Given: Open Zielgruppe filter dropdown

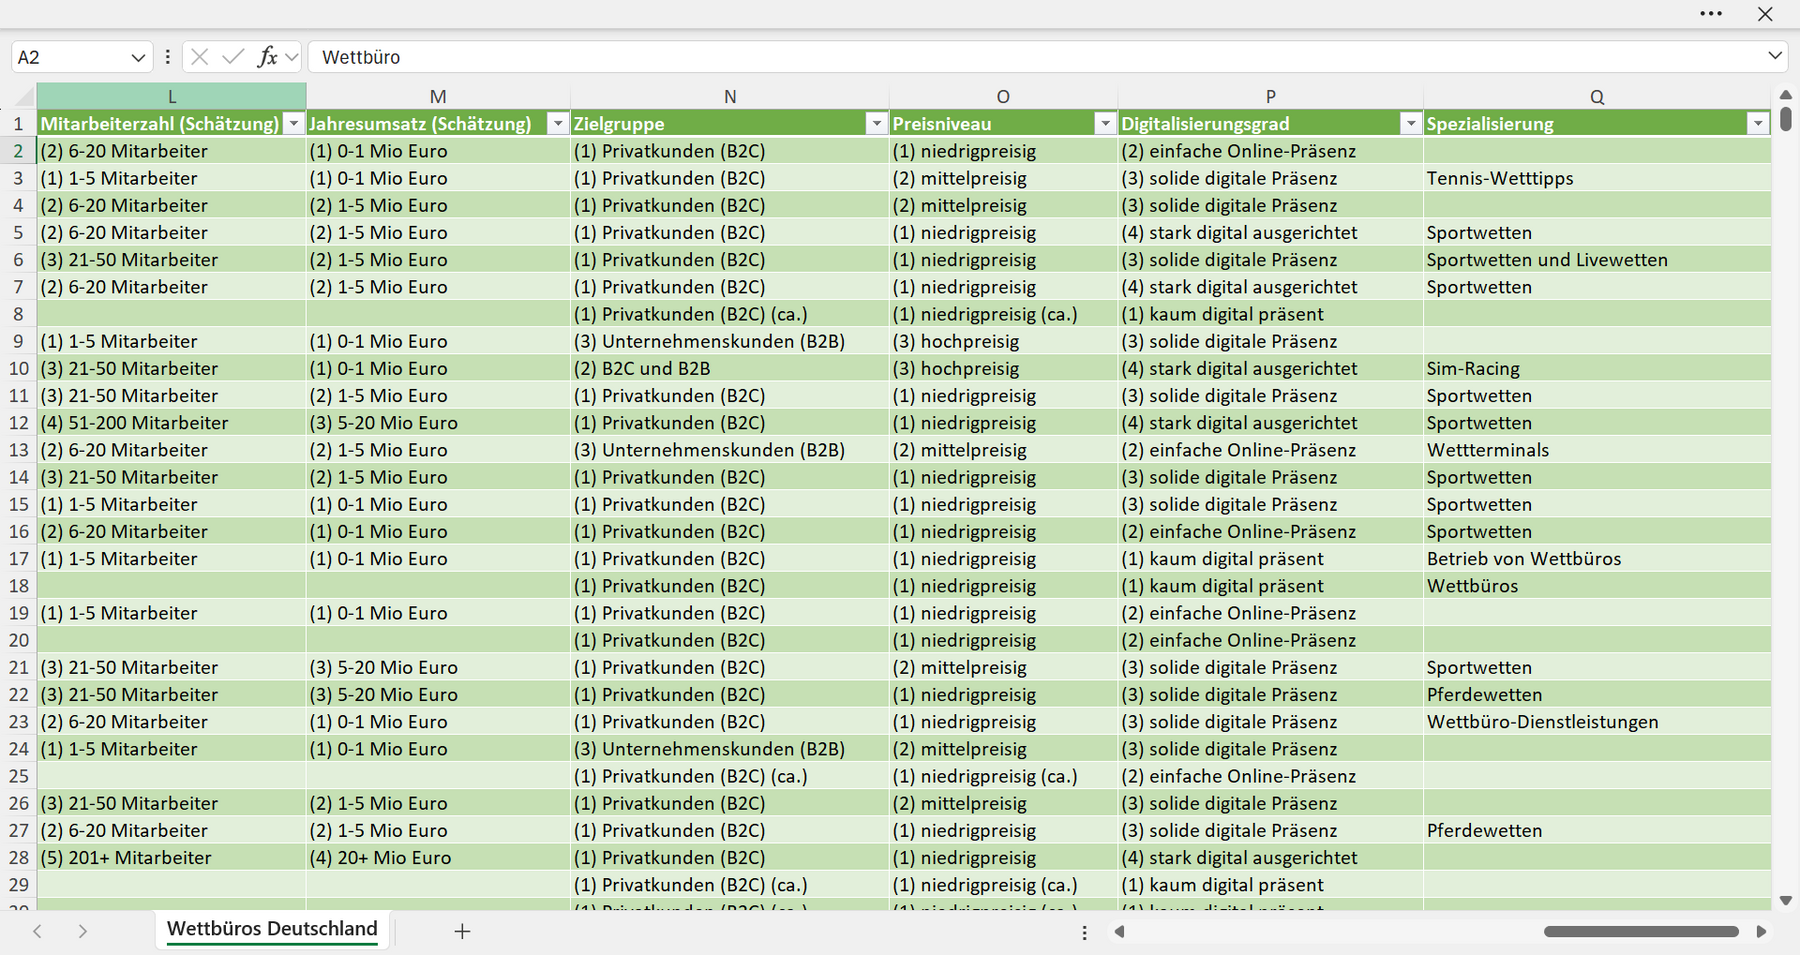Looking at the screenshot, I should click(x=877, y=124).
